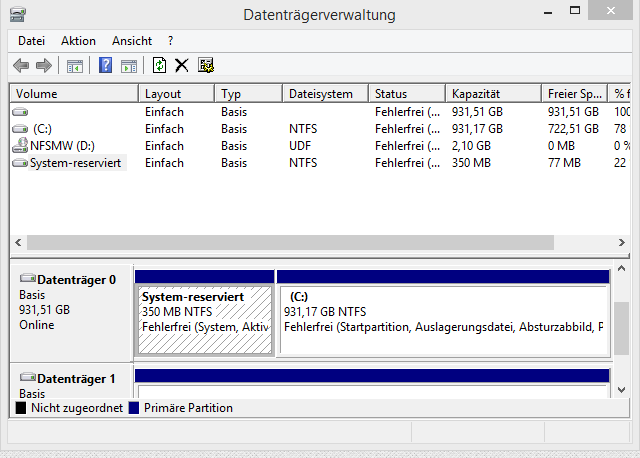Sort by the Volume column header
Viewport: 640px width, 458px height.
click(72, 93)
